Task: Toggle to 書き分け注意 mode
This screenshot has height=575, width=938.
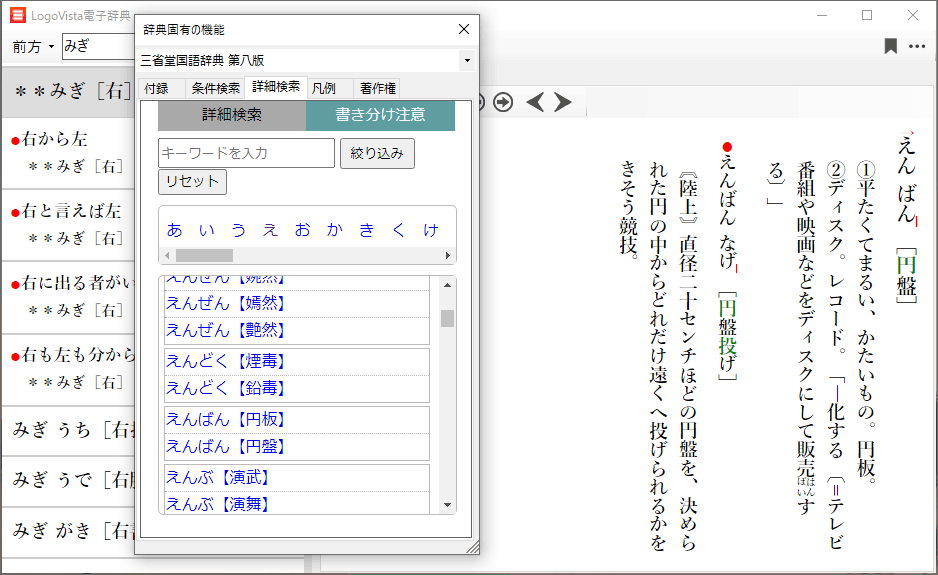Action: pos(380,115)
